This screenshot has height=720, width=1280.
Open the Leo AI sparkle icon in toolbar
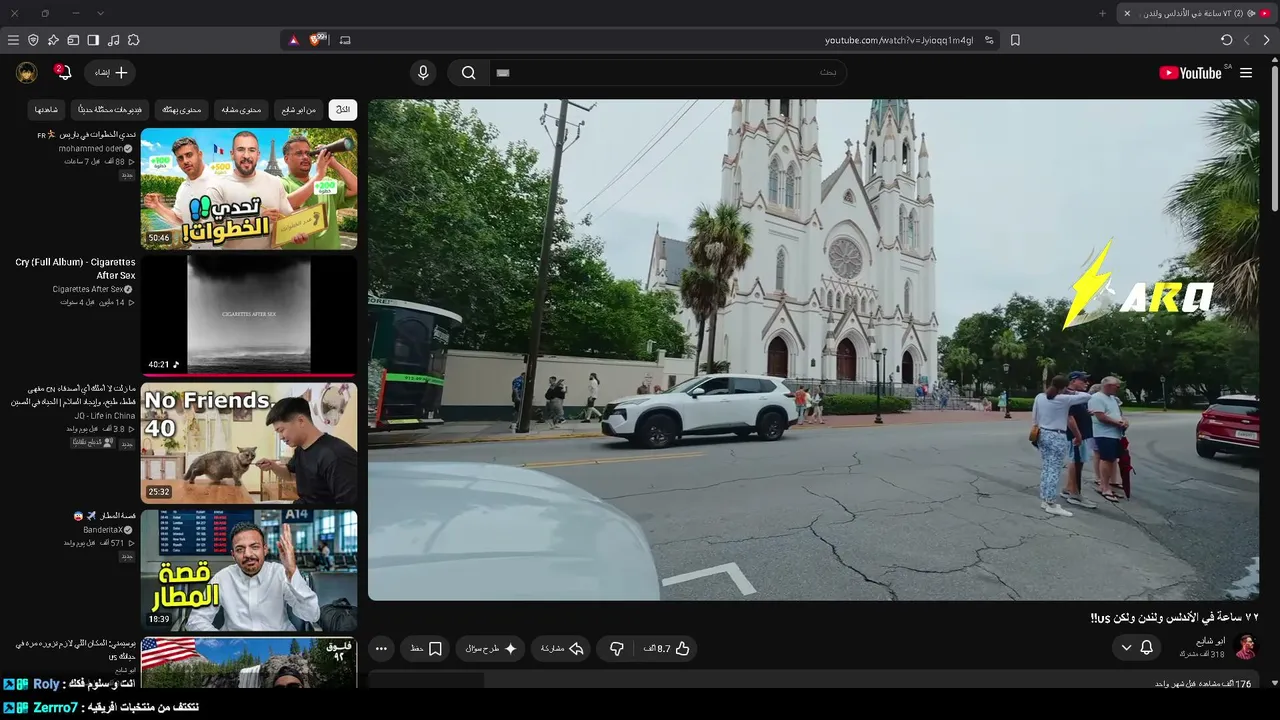pos(53,40)
